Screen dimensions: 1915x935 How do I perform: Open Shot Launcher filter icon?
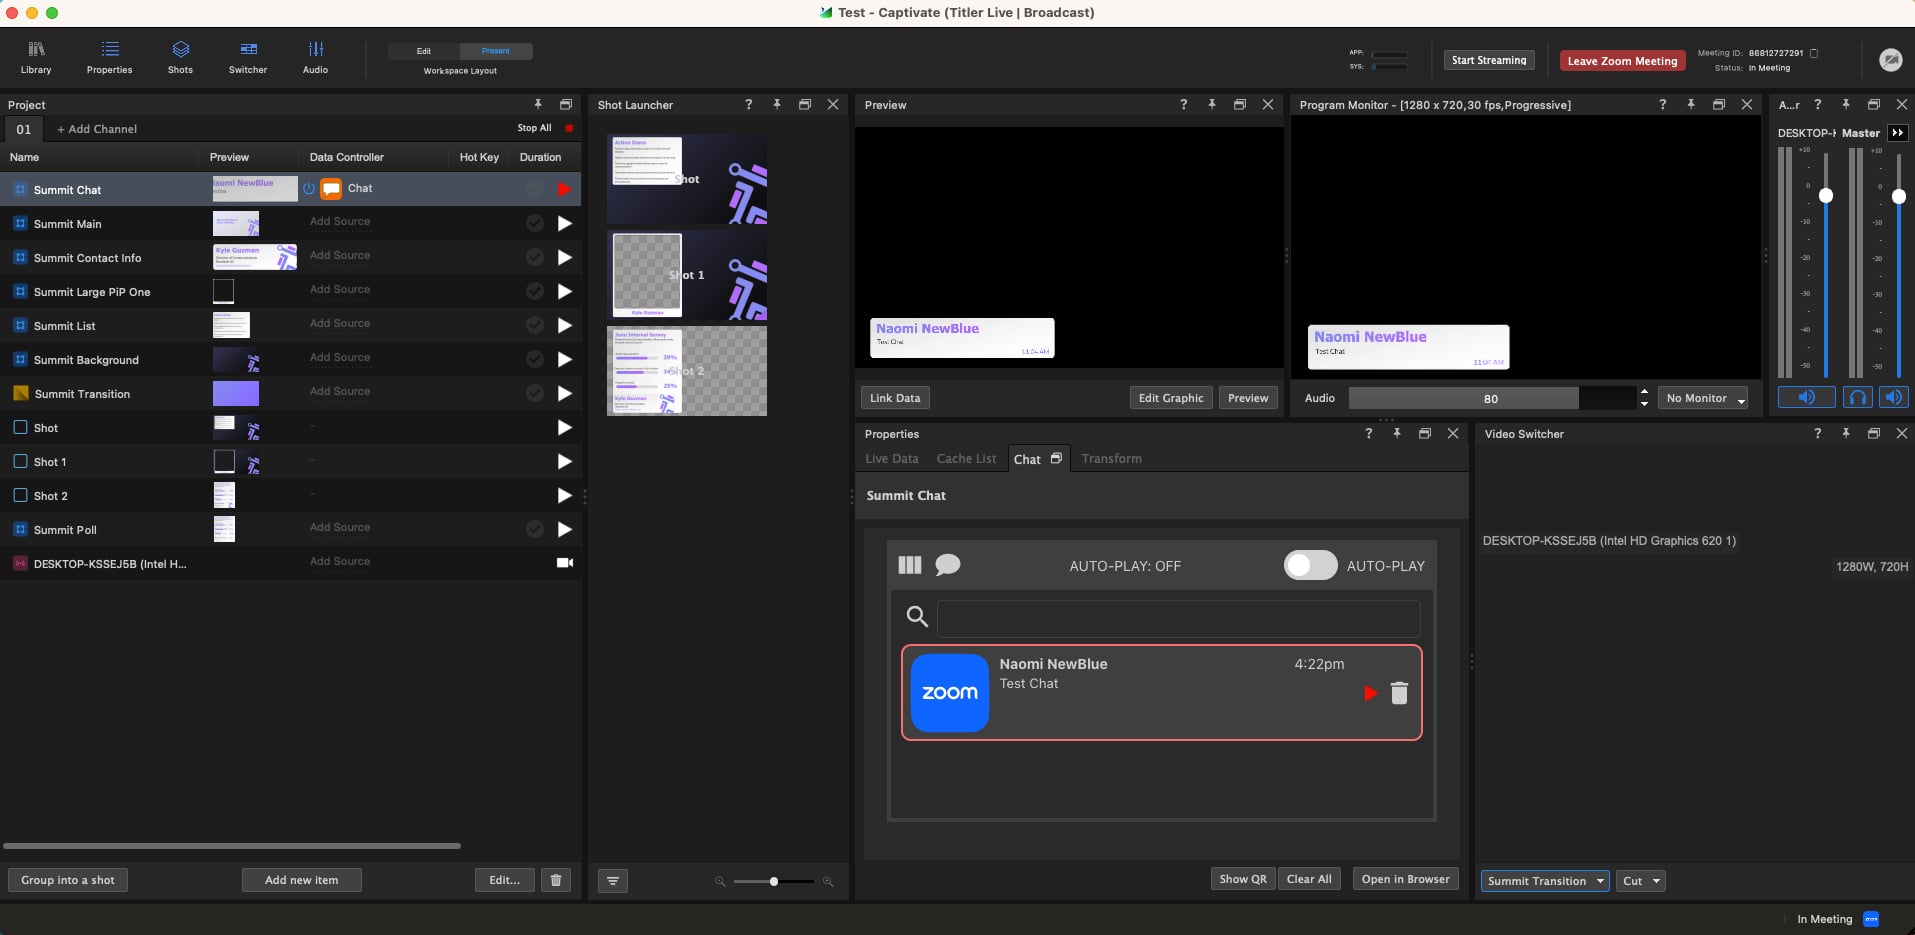pos(613,881)
